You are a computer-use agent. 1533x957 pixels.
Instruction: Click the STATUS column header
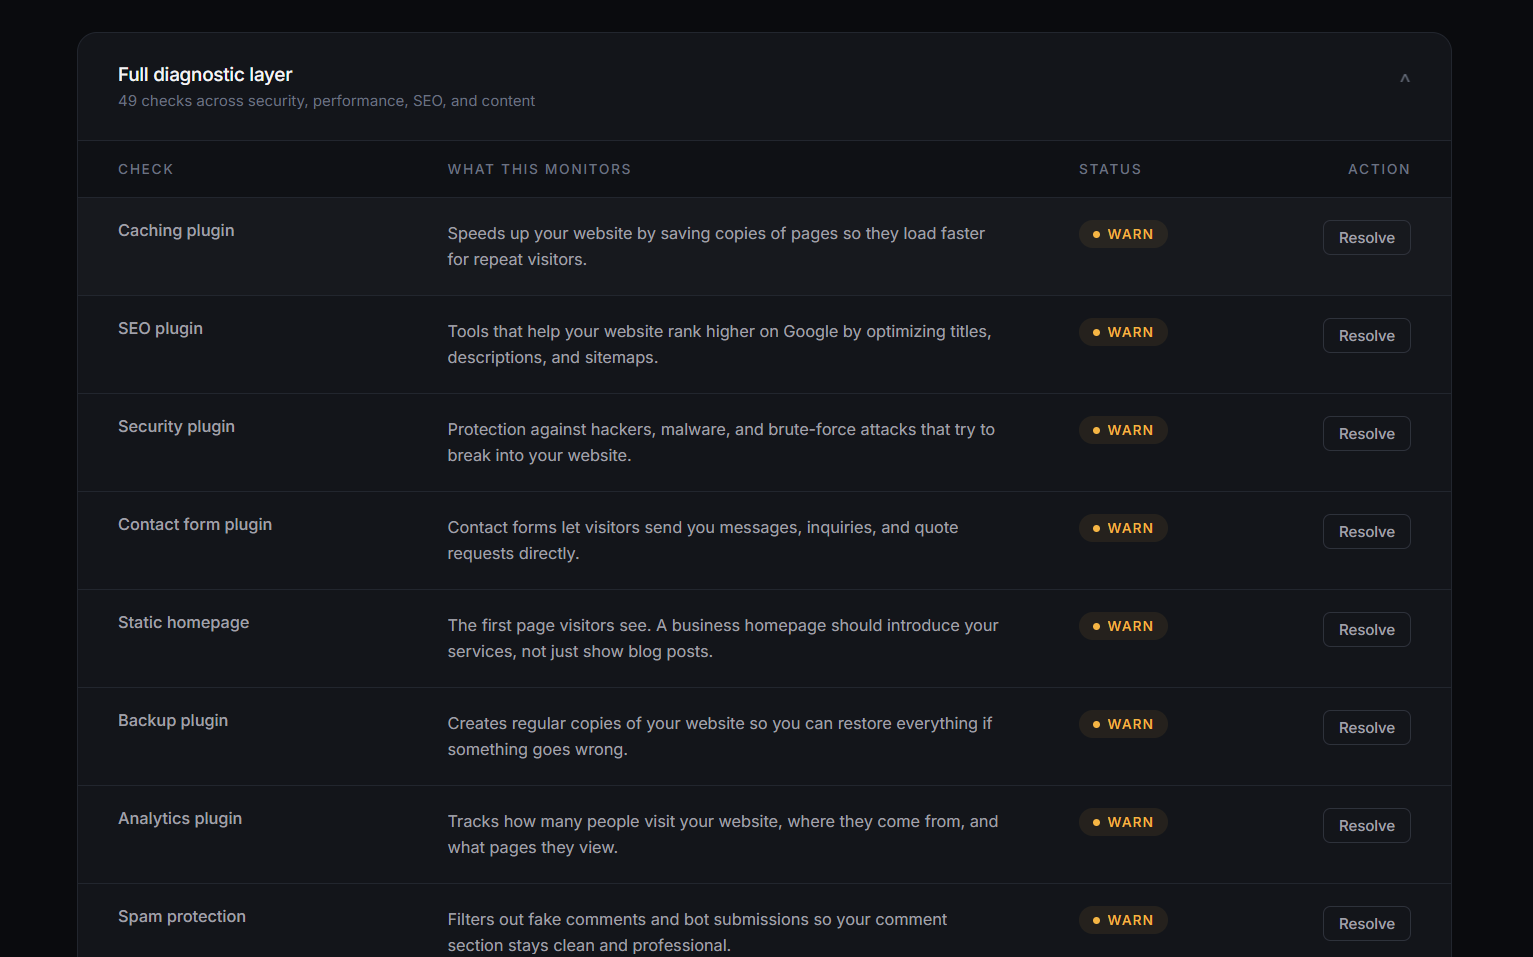coord(1110,169)
